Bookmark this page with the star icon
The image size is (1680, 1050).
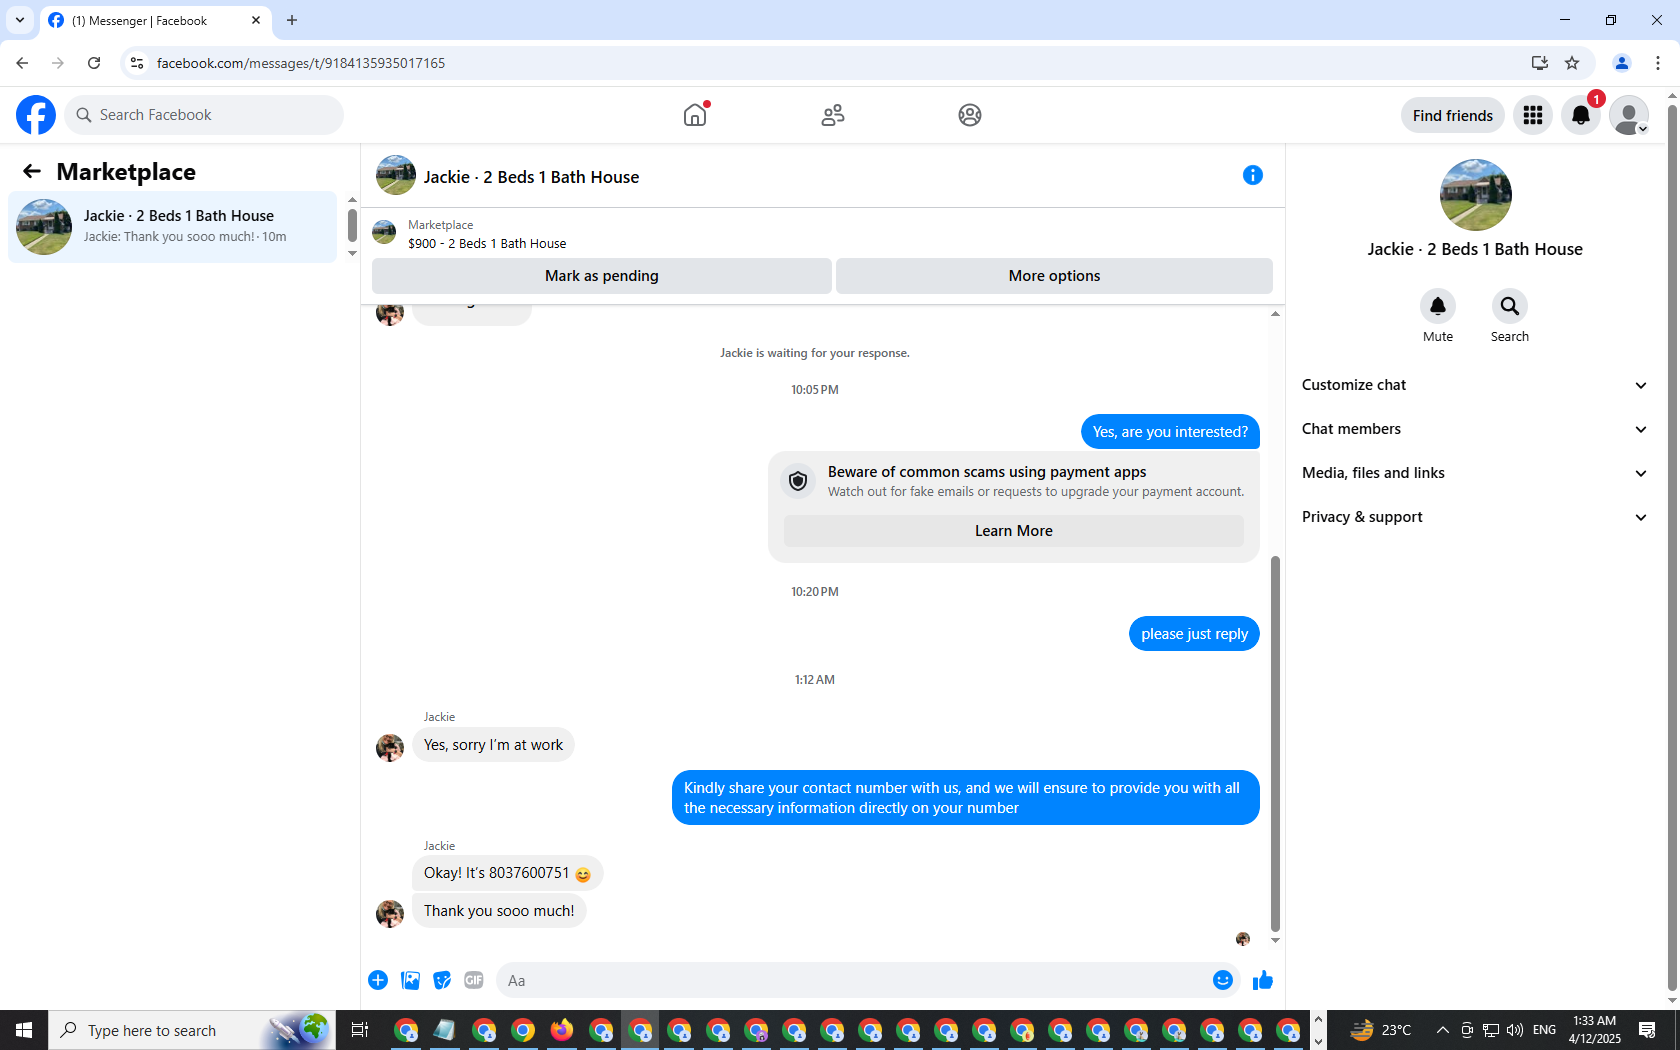coord(1572,63)
